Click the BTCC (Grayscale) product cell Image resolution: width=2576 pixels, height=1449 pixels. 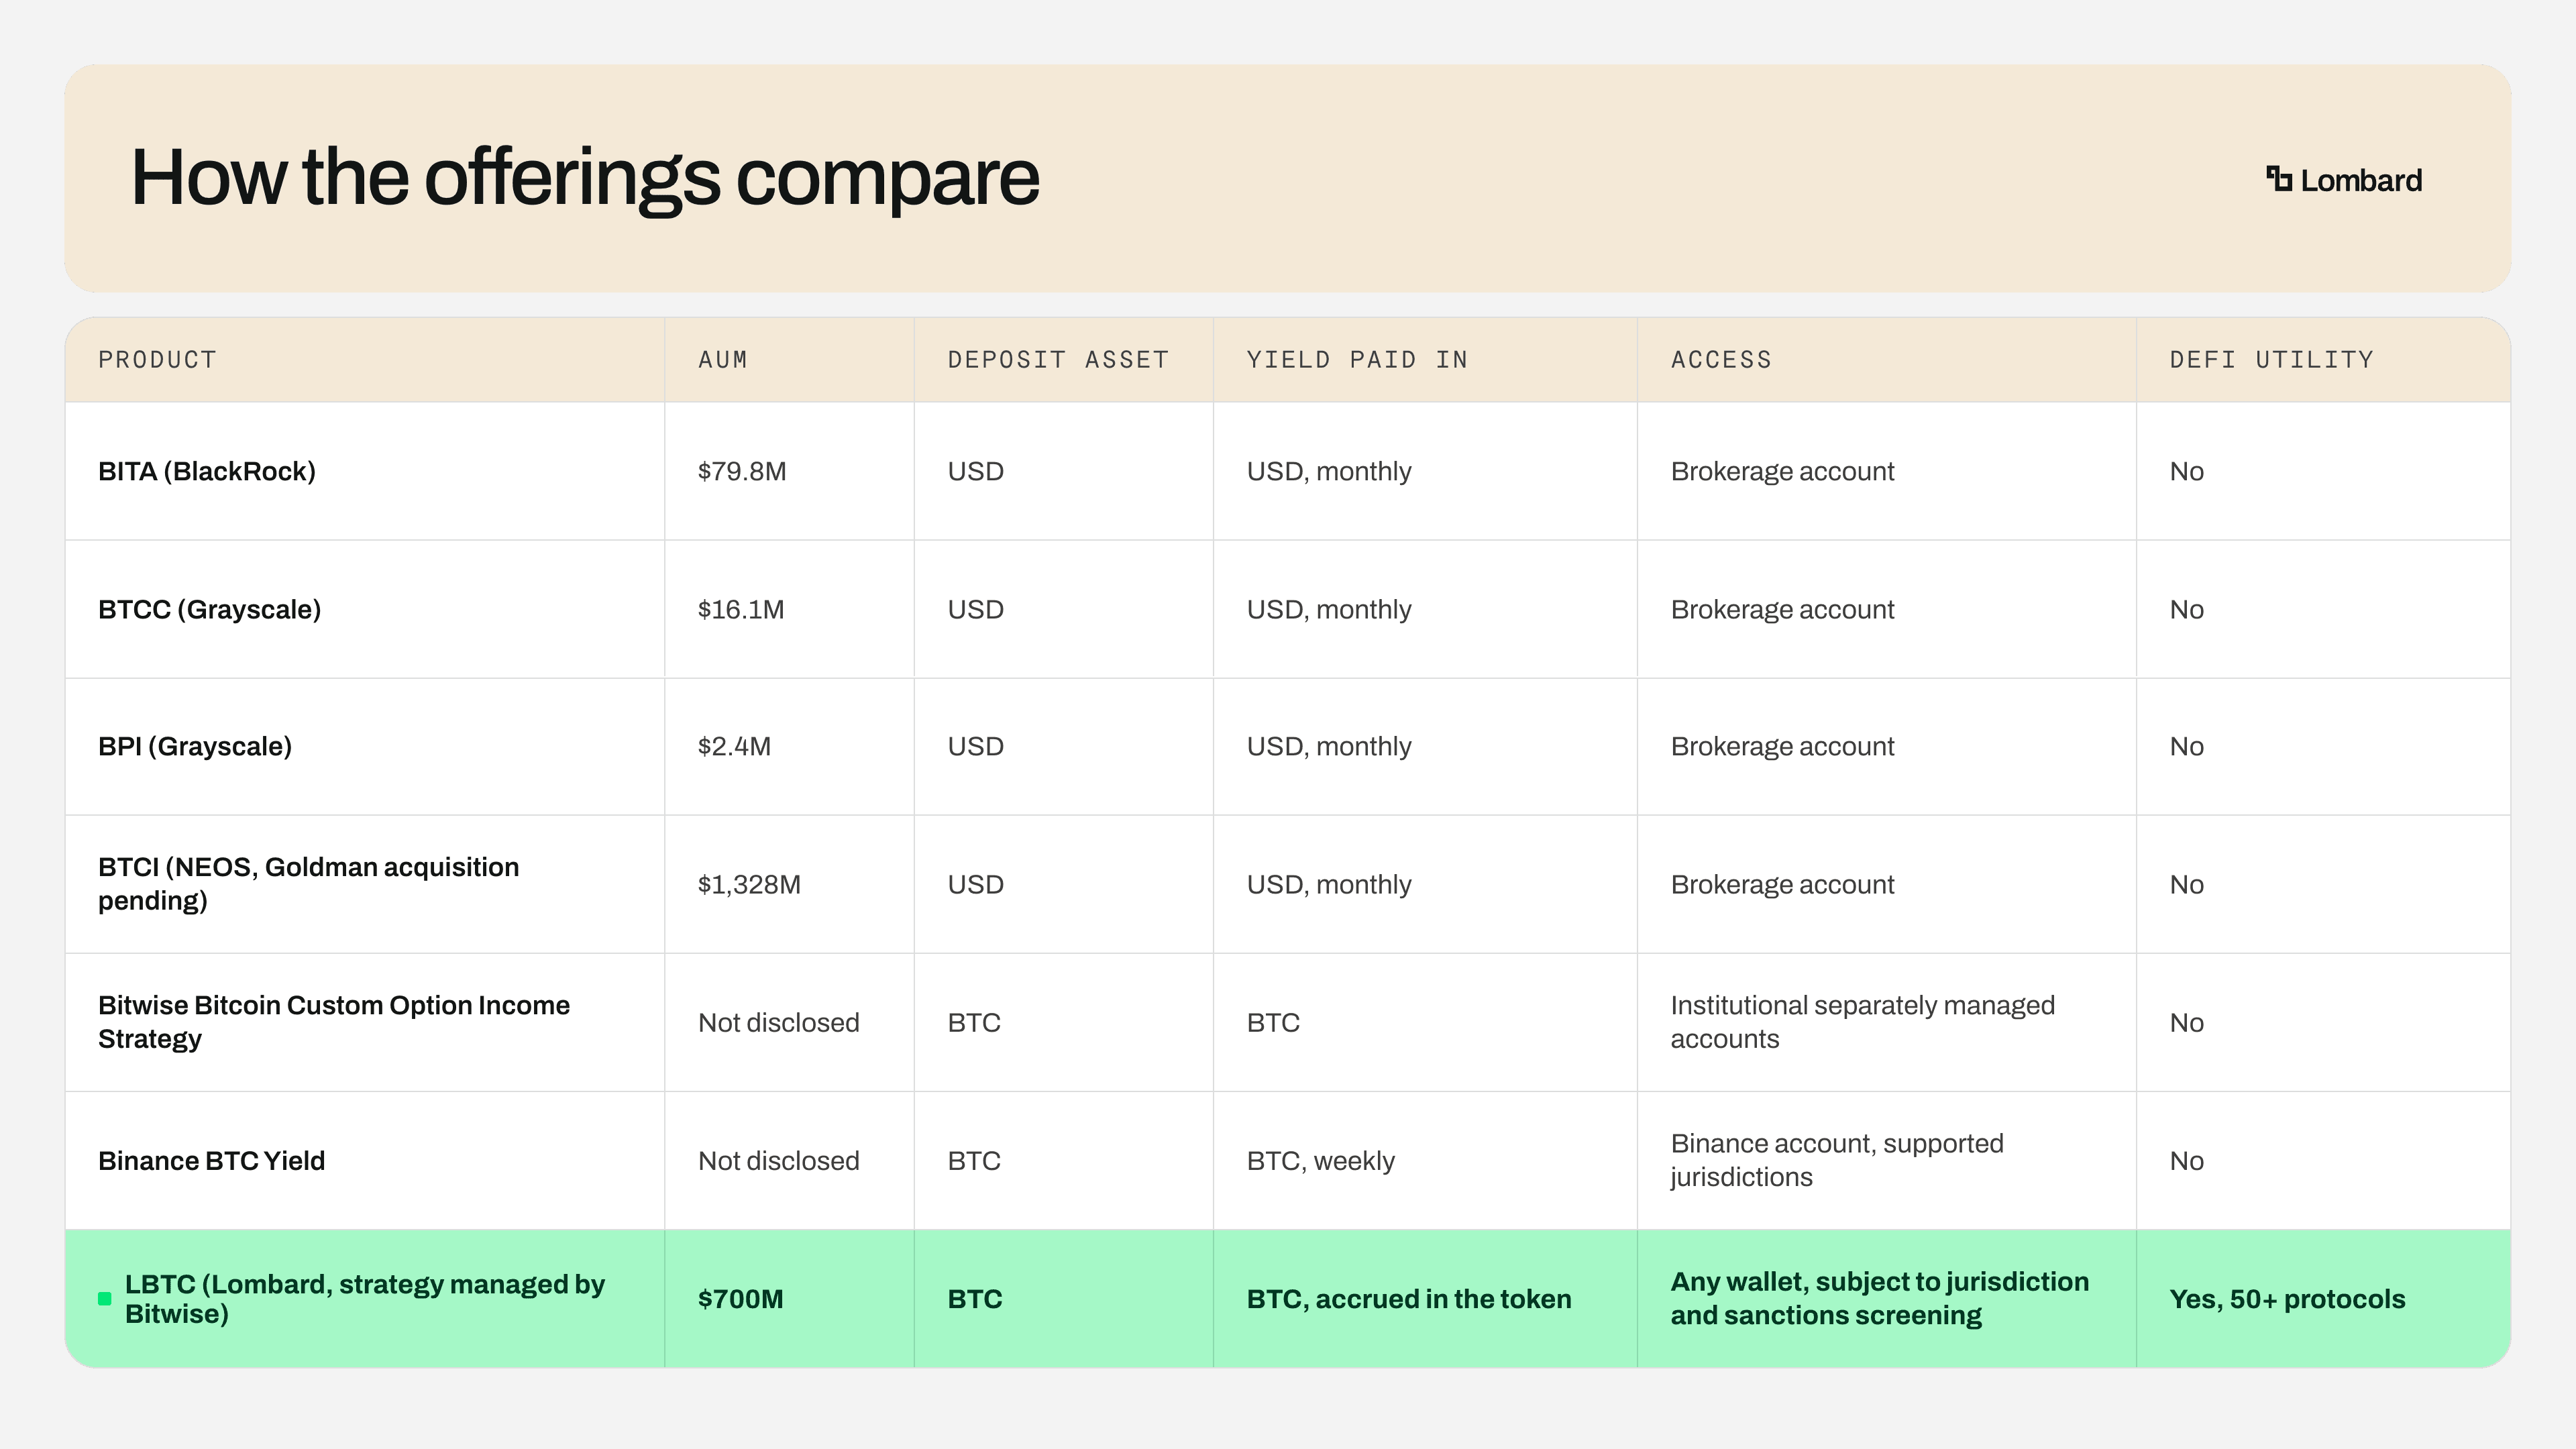coord(210,609)
